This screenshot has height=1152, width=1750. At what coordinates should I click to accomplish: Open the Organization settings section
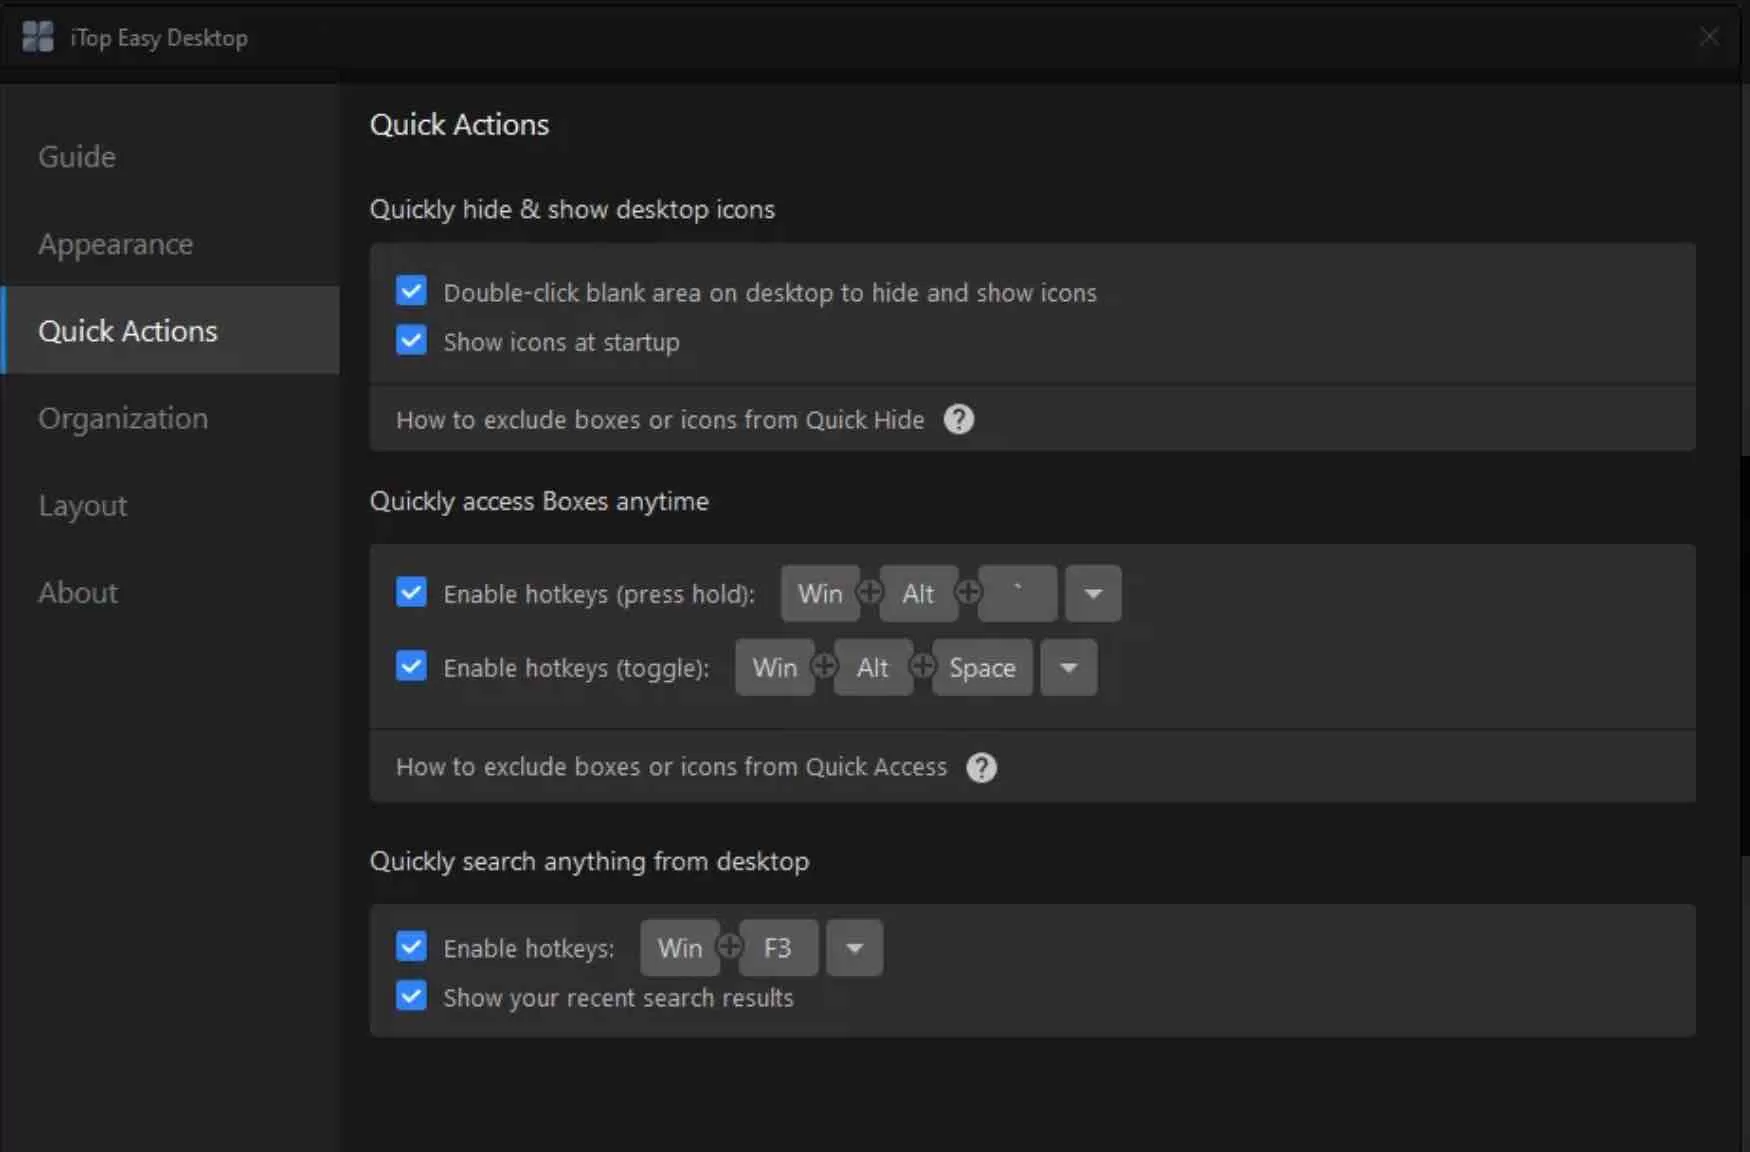coord(123,418)
